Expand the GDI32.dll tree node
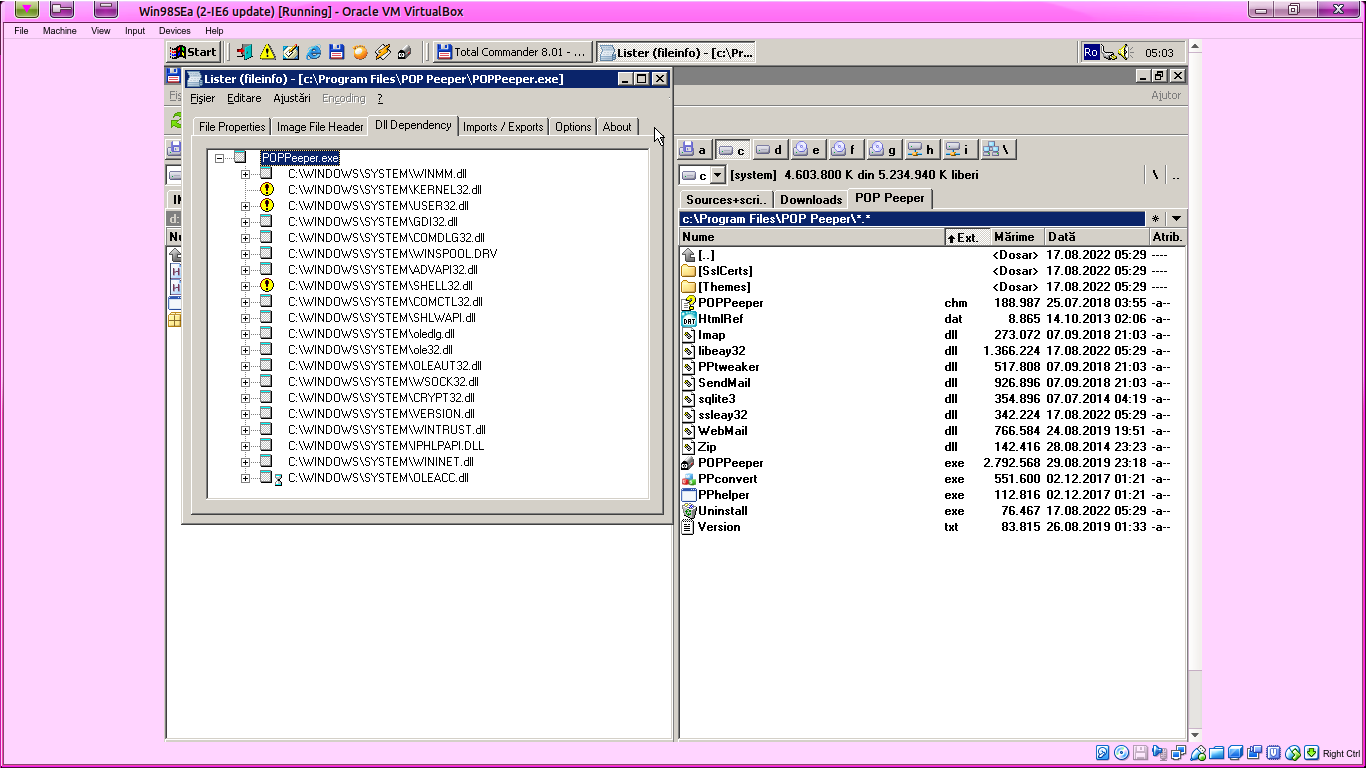The image size is (1366, 768). point(245,221)
